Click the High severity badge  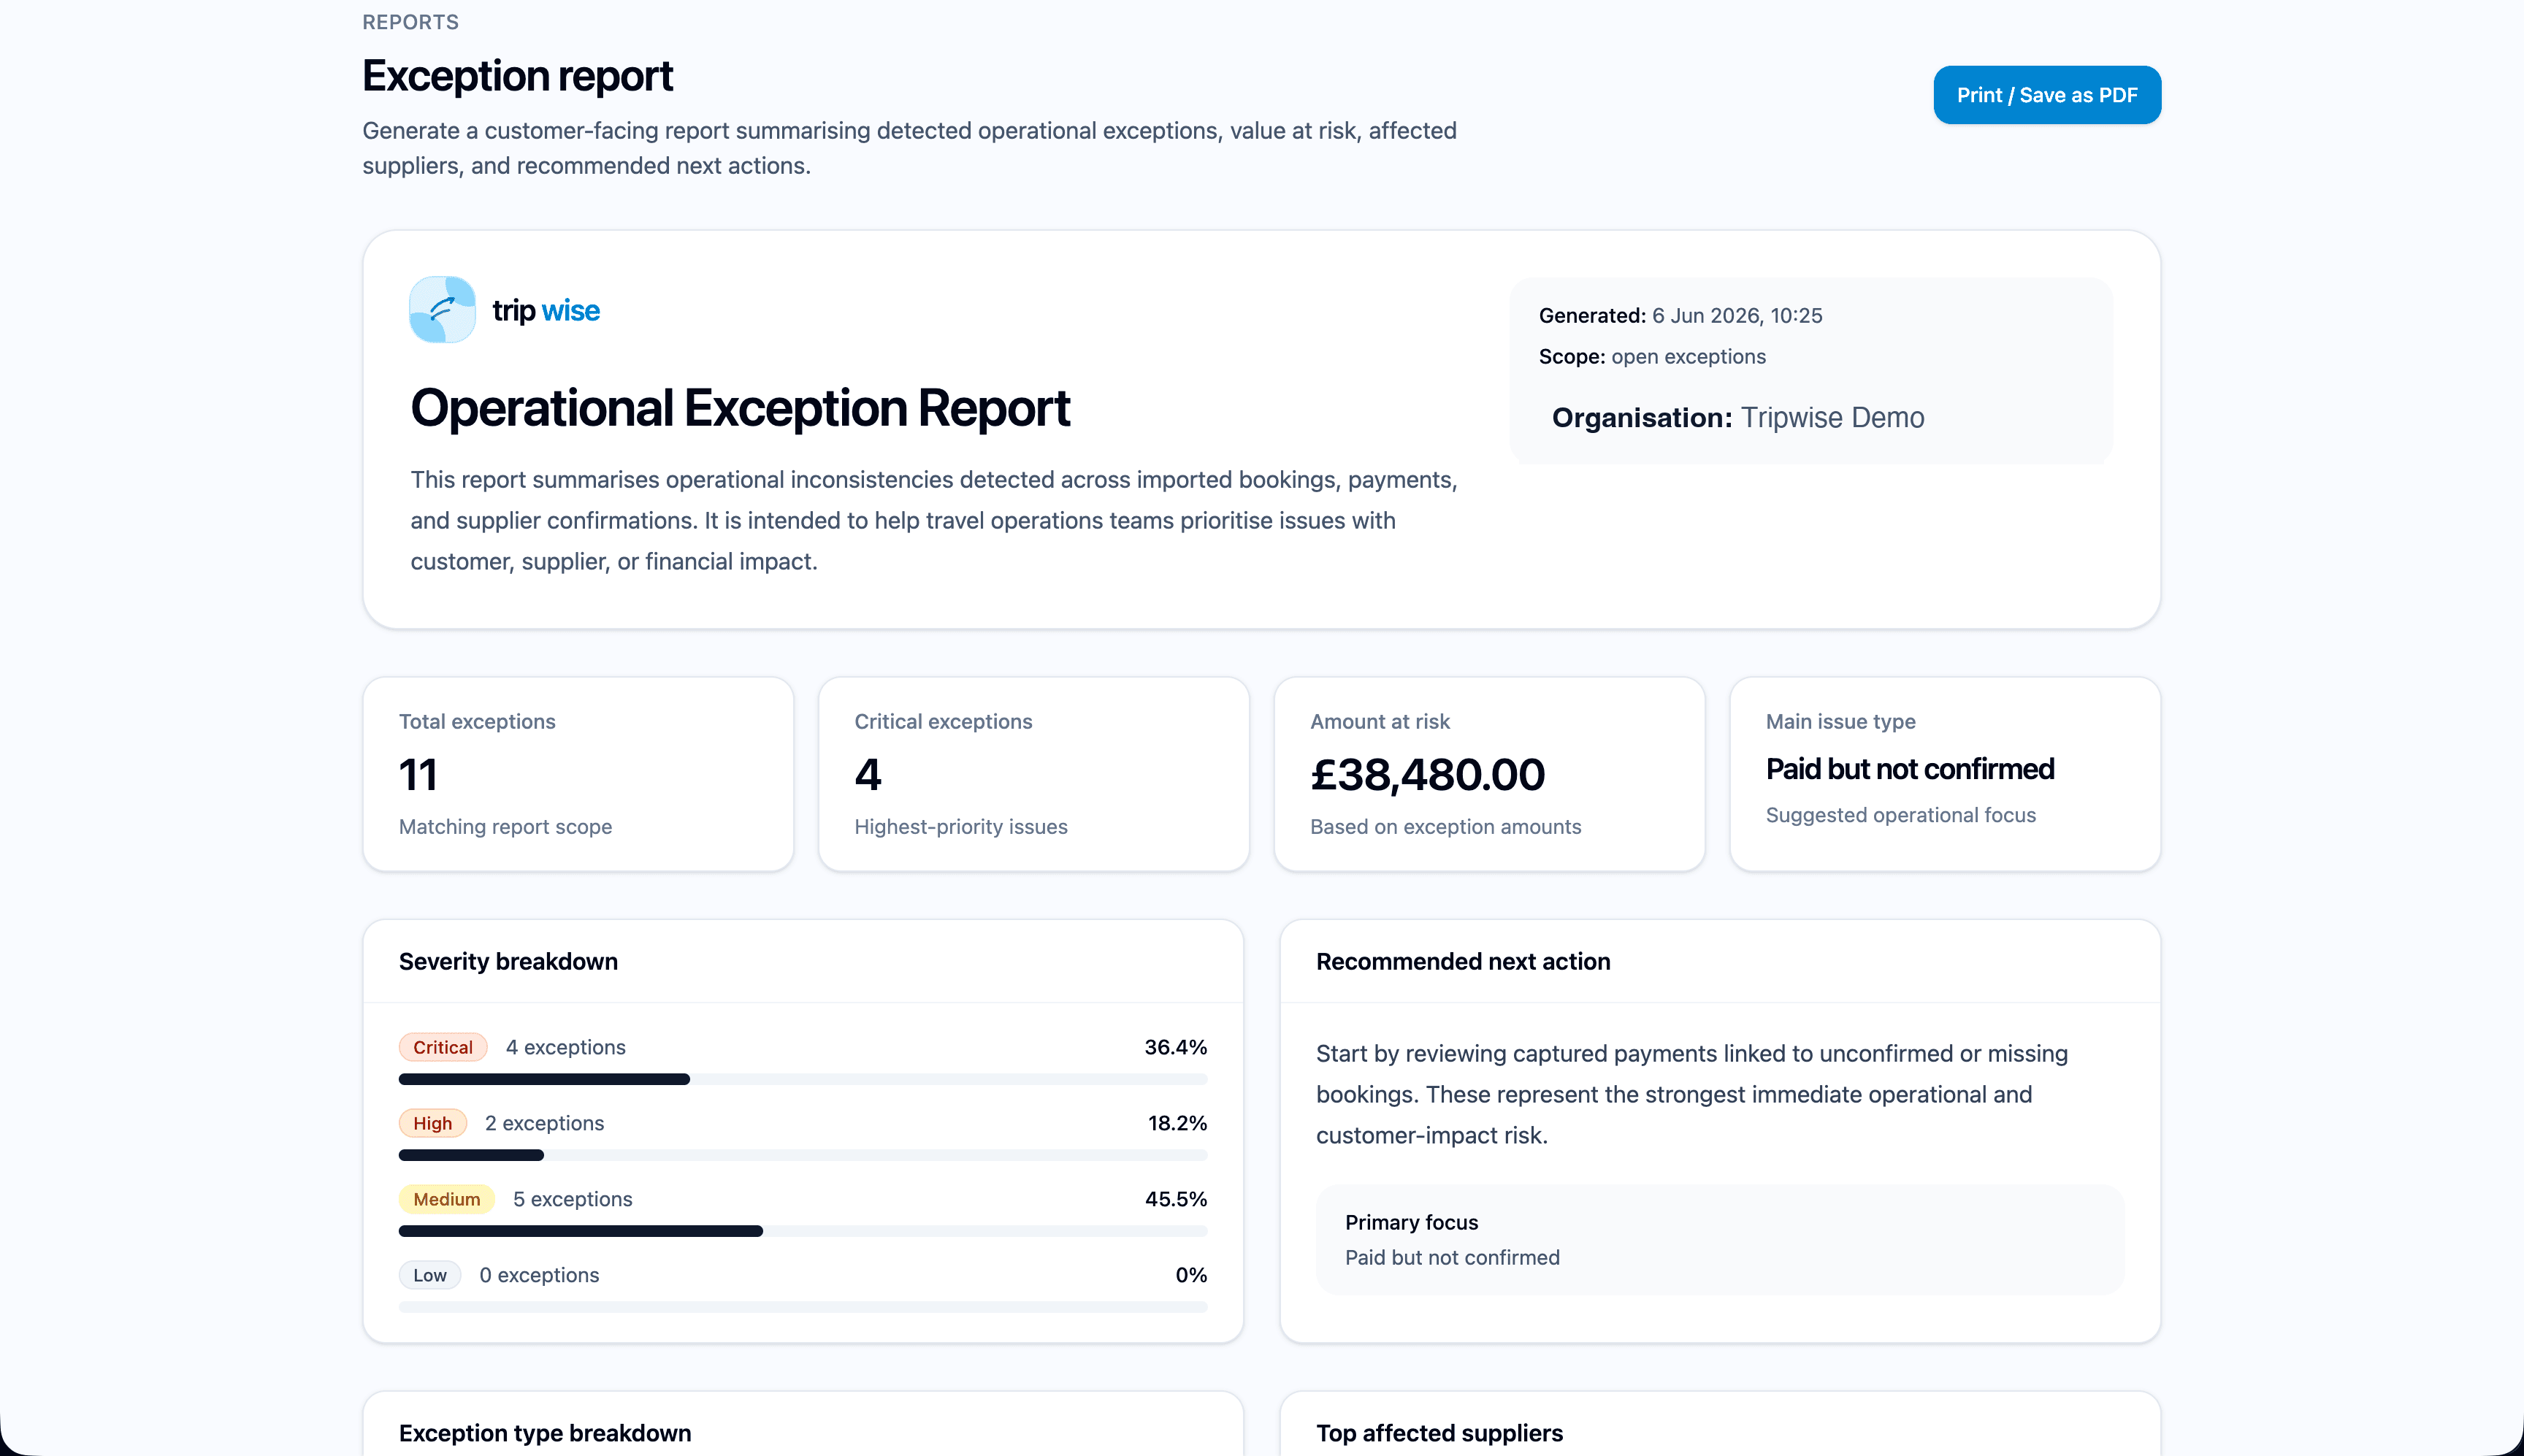coord(432,1123)
